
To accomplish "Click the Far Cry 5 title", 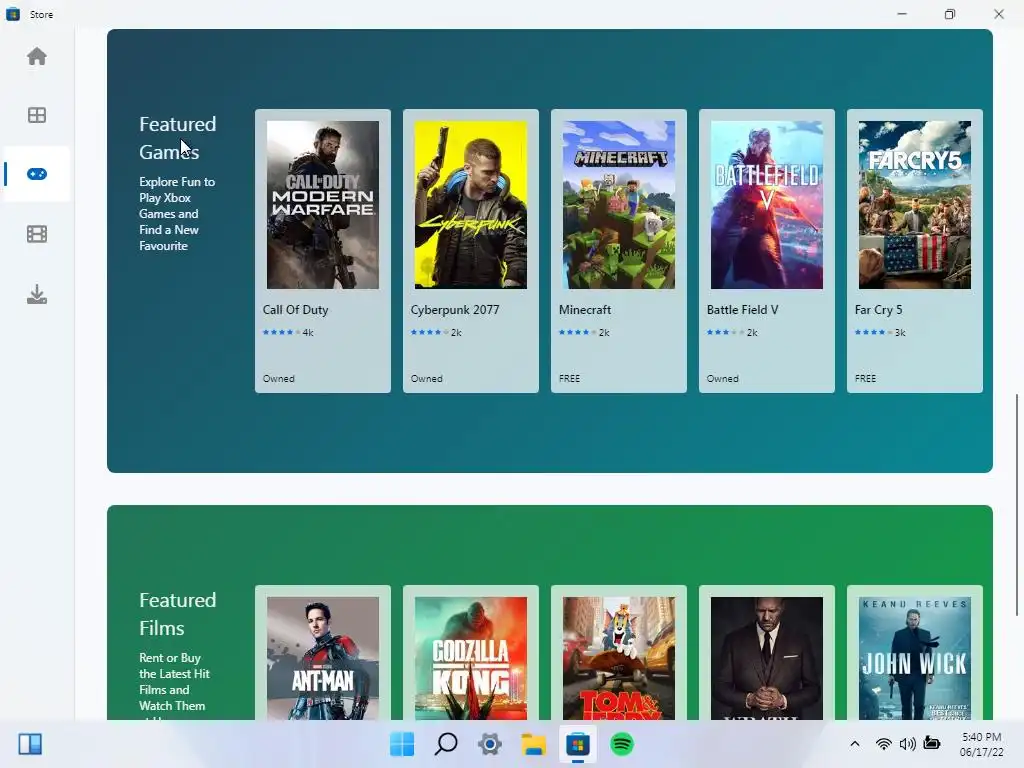I will (x=878, y=310).
